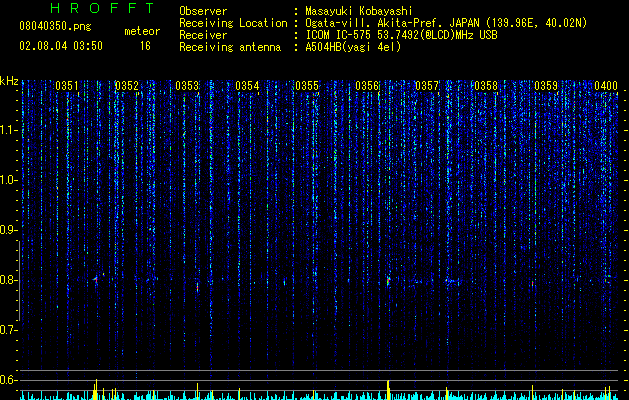Screen dimensions: 629x400
Task: Select the A504HB(yagi 4el) antenna text
Action: pos(353,47)
